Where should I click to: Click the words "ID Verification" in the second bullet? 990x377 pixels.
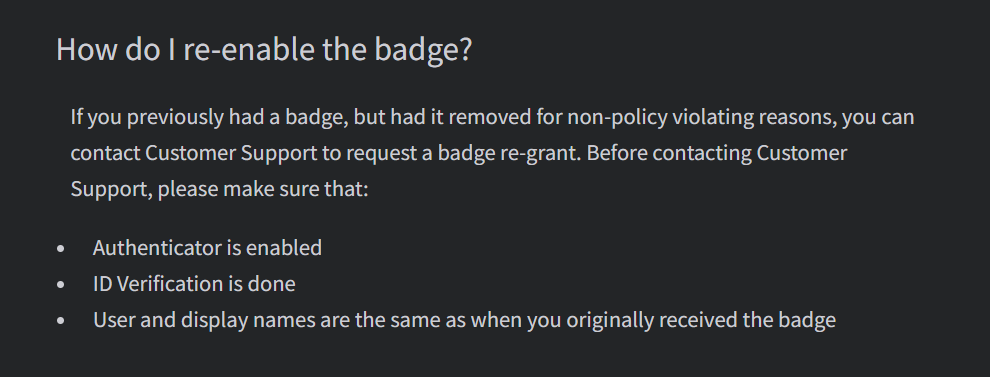point(158,284)
